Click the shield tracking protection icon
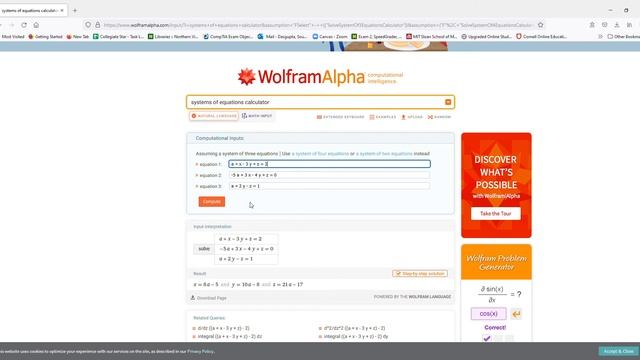This screenshot has height=360, width=640. (88, 25)
